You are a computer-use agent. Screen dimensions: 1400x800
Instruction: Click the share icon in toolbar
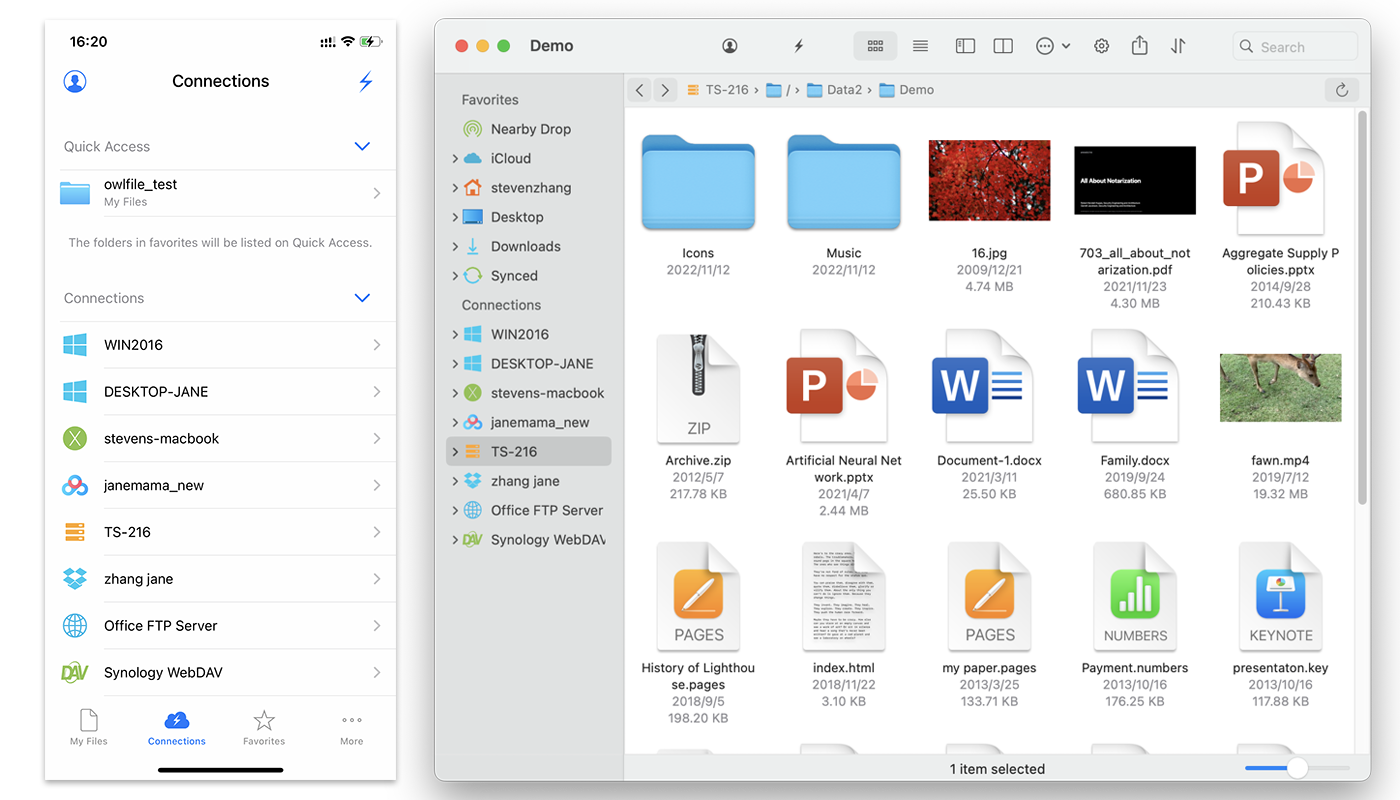(x=1139, y=46)
